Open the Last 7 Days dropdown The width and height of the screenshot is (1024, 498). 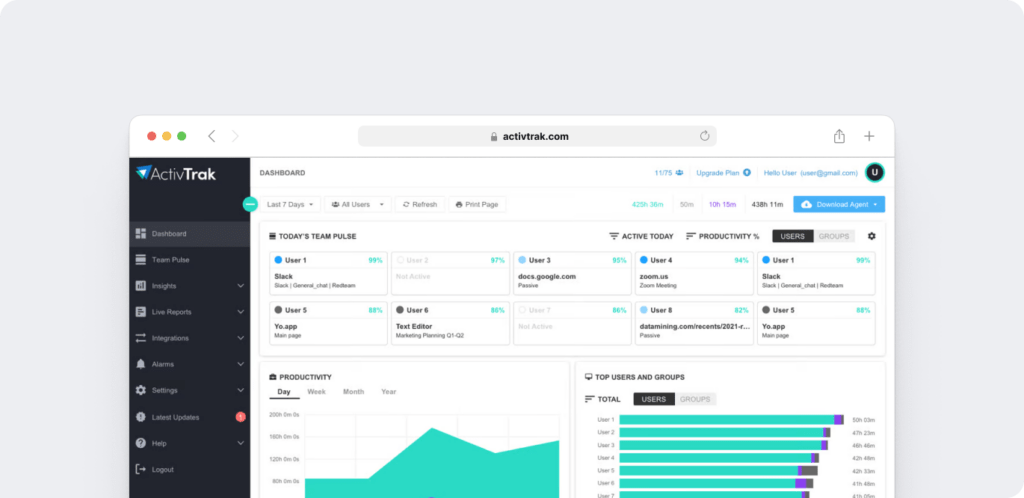[x=291, y=204]
